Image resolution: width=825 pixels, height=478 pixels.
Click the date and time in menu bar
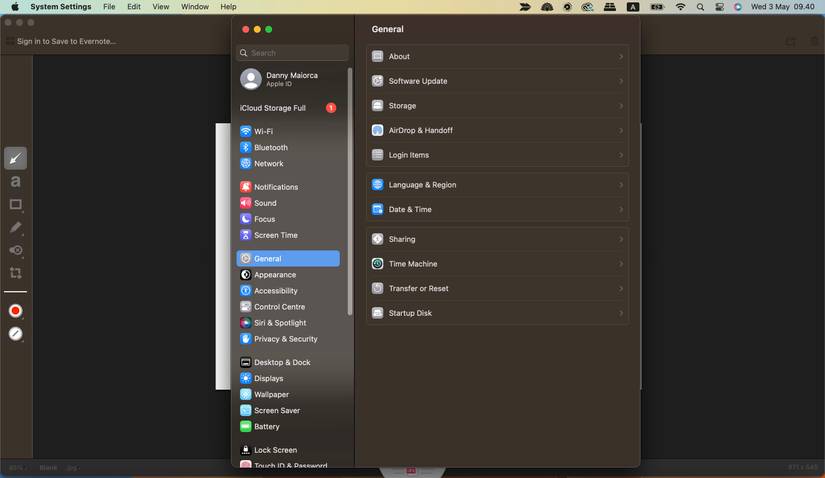point(782,6)
